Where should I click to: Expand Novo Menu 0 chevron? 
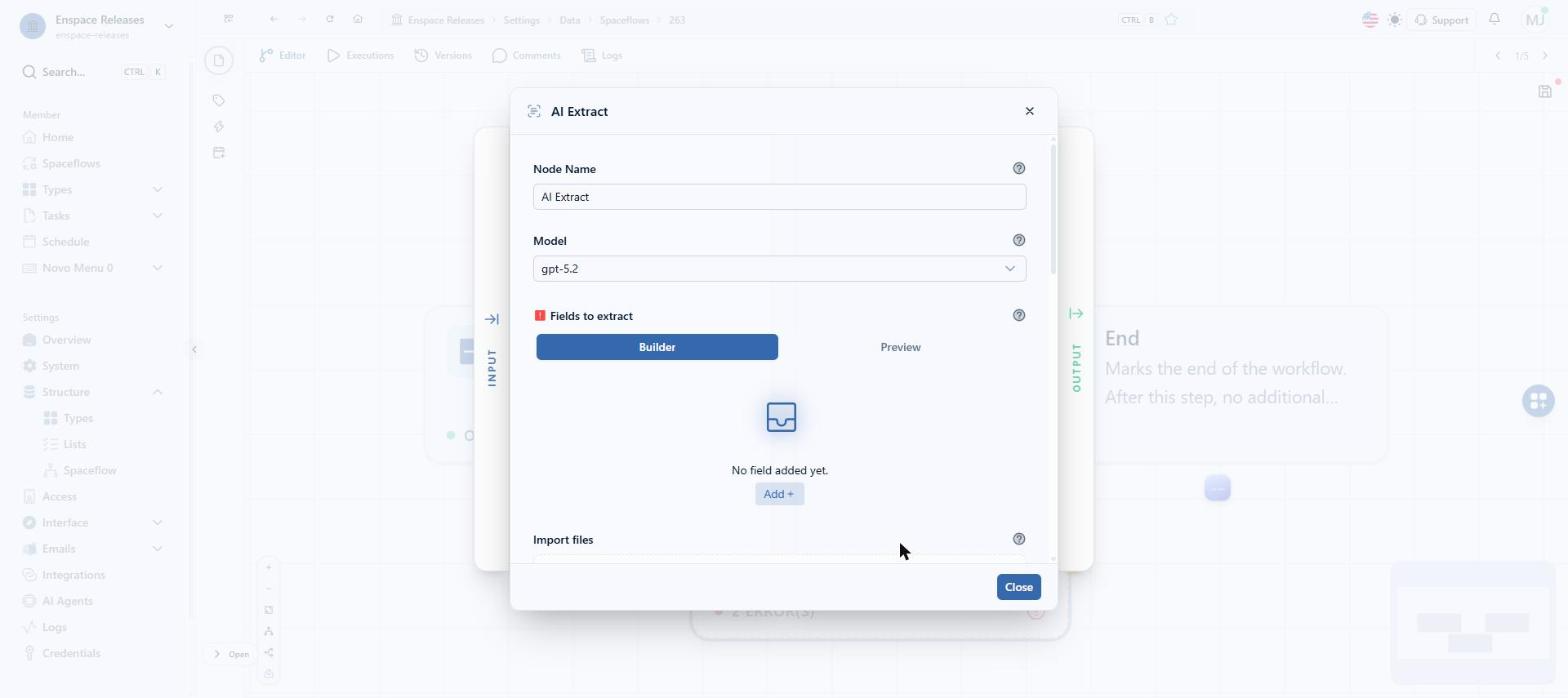tap(157, 268)
